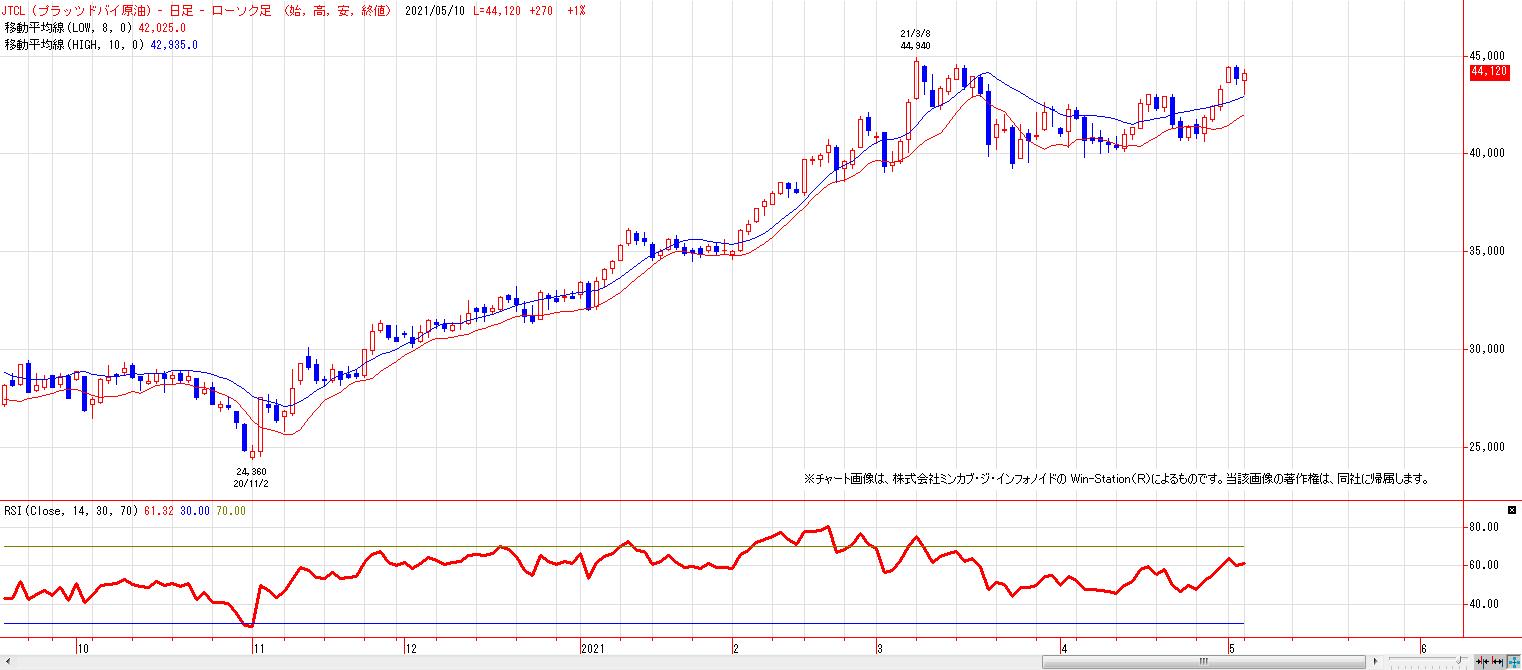Click the 25,000 price axis label
Image resolution: width=1522 pixels, height=670 pixels.
[x=1486, y=447]
